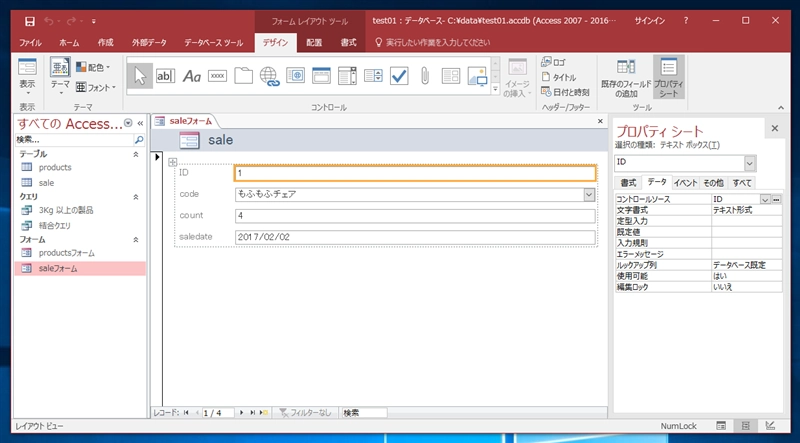Pick the Label (Aa) control tool

(192, 76)
